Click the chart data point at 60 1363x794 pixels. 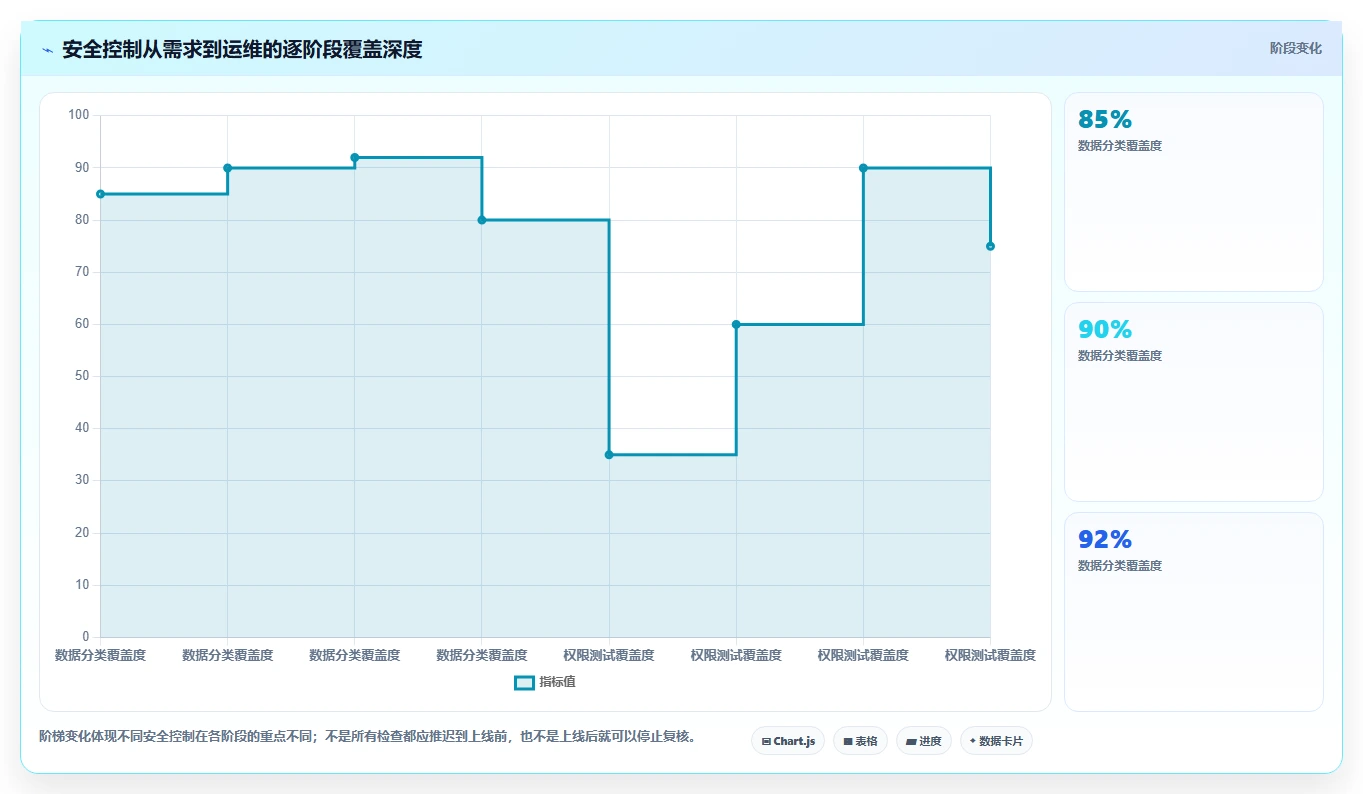point(736,324)
